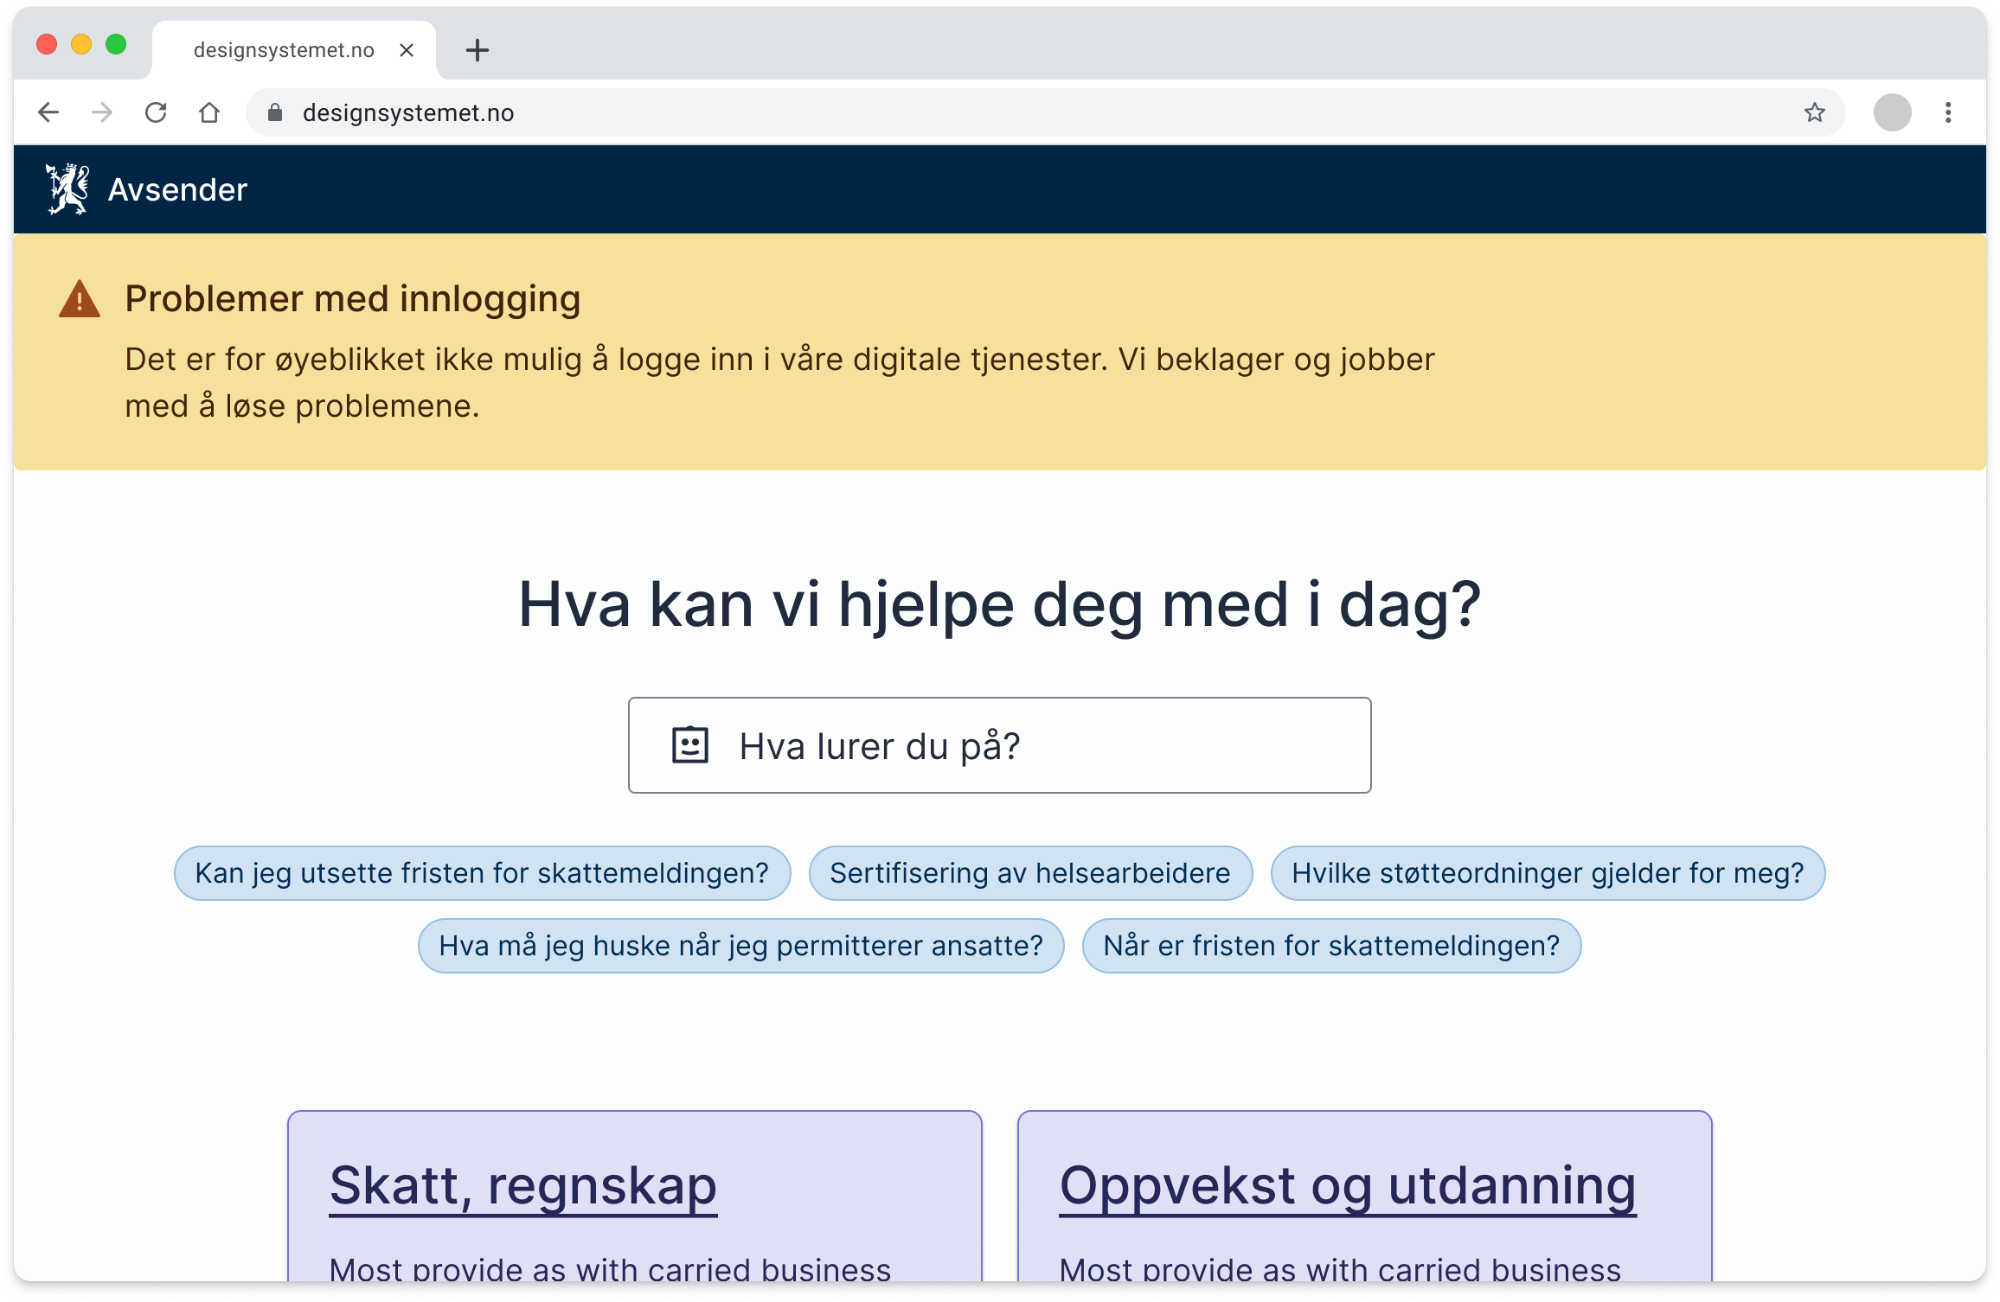Select chip 'Når er fristen for skattemeldingen?'

point(1331,946)
